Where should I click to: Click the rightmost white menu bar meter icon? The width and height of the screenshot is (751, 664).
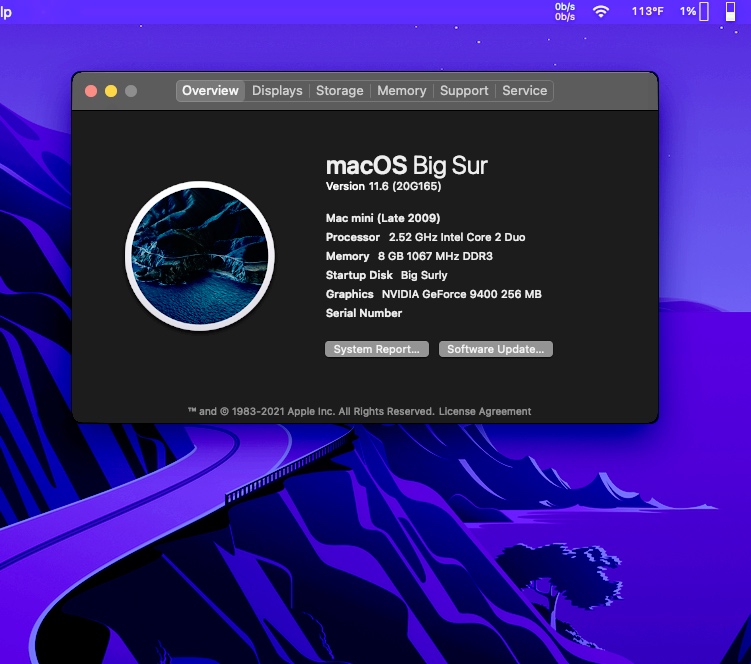[730, 11]
